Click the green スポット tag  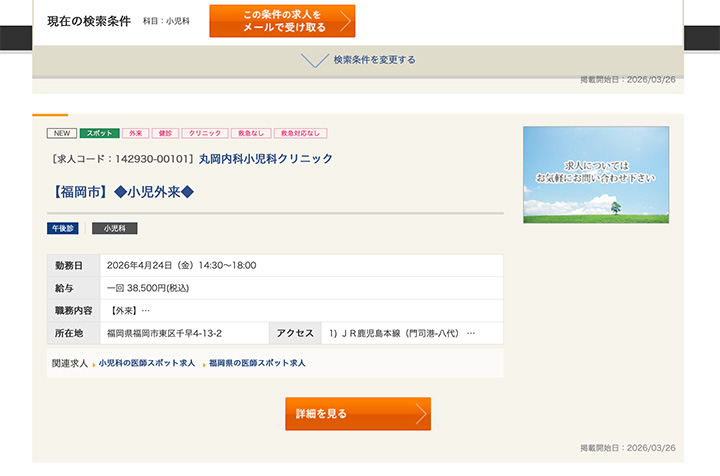tap(99, 133)
